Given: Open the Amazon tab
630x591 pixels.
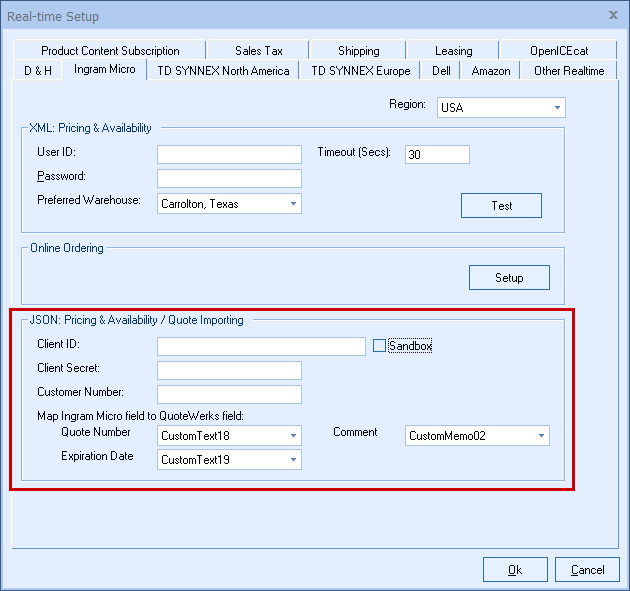Looking at the screenshot, I should (491, 70).
